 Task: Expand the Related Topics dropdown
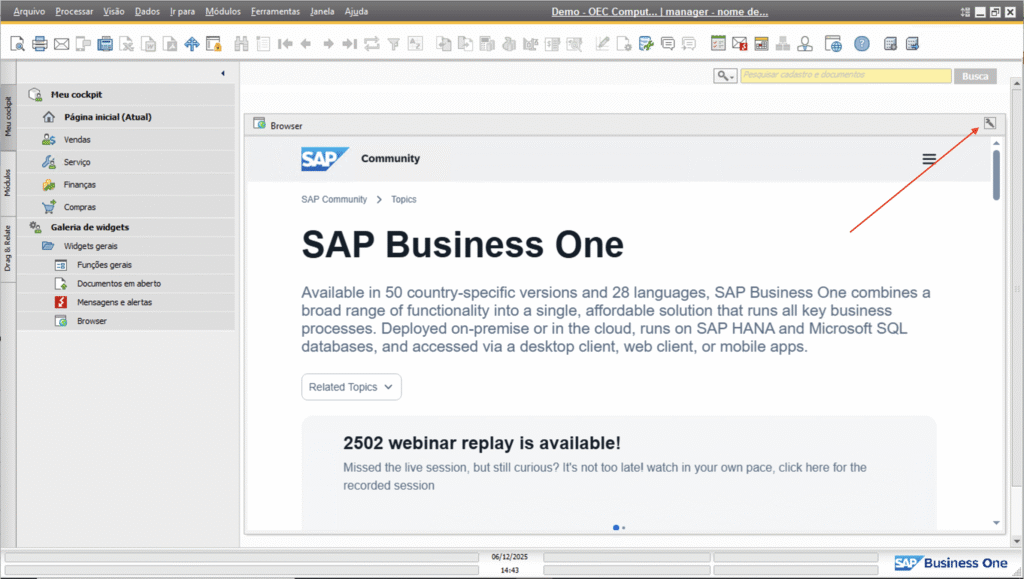[x=351, y=387]
